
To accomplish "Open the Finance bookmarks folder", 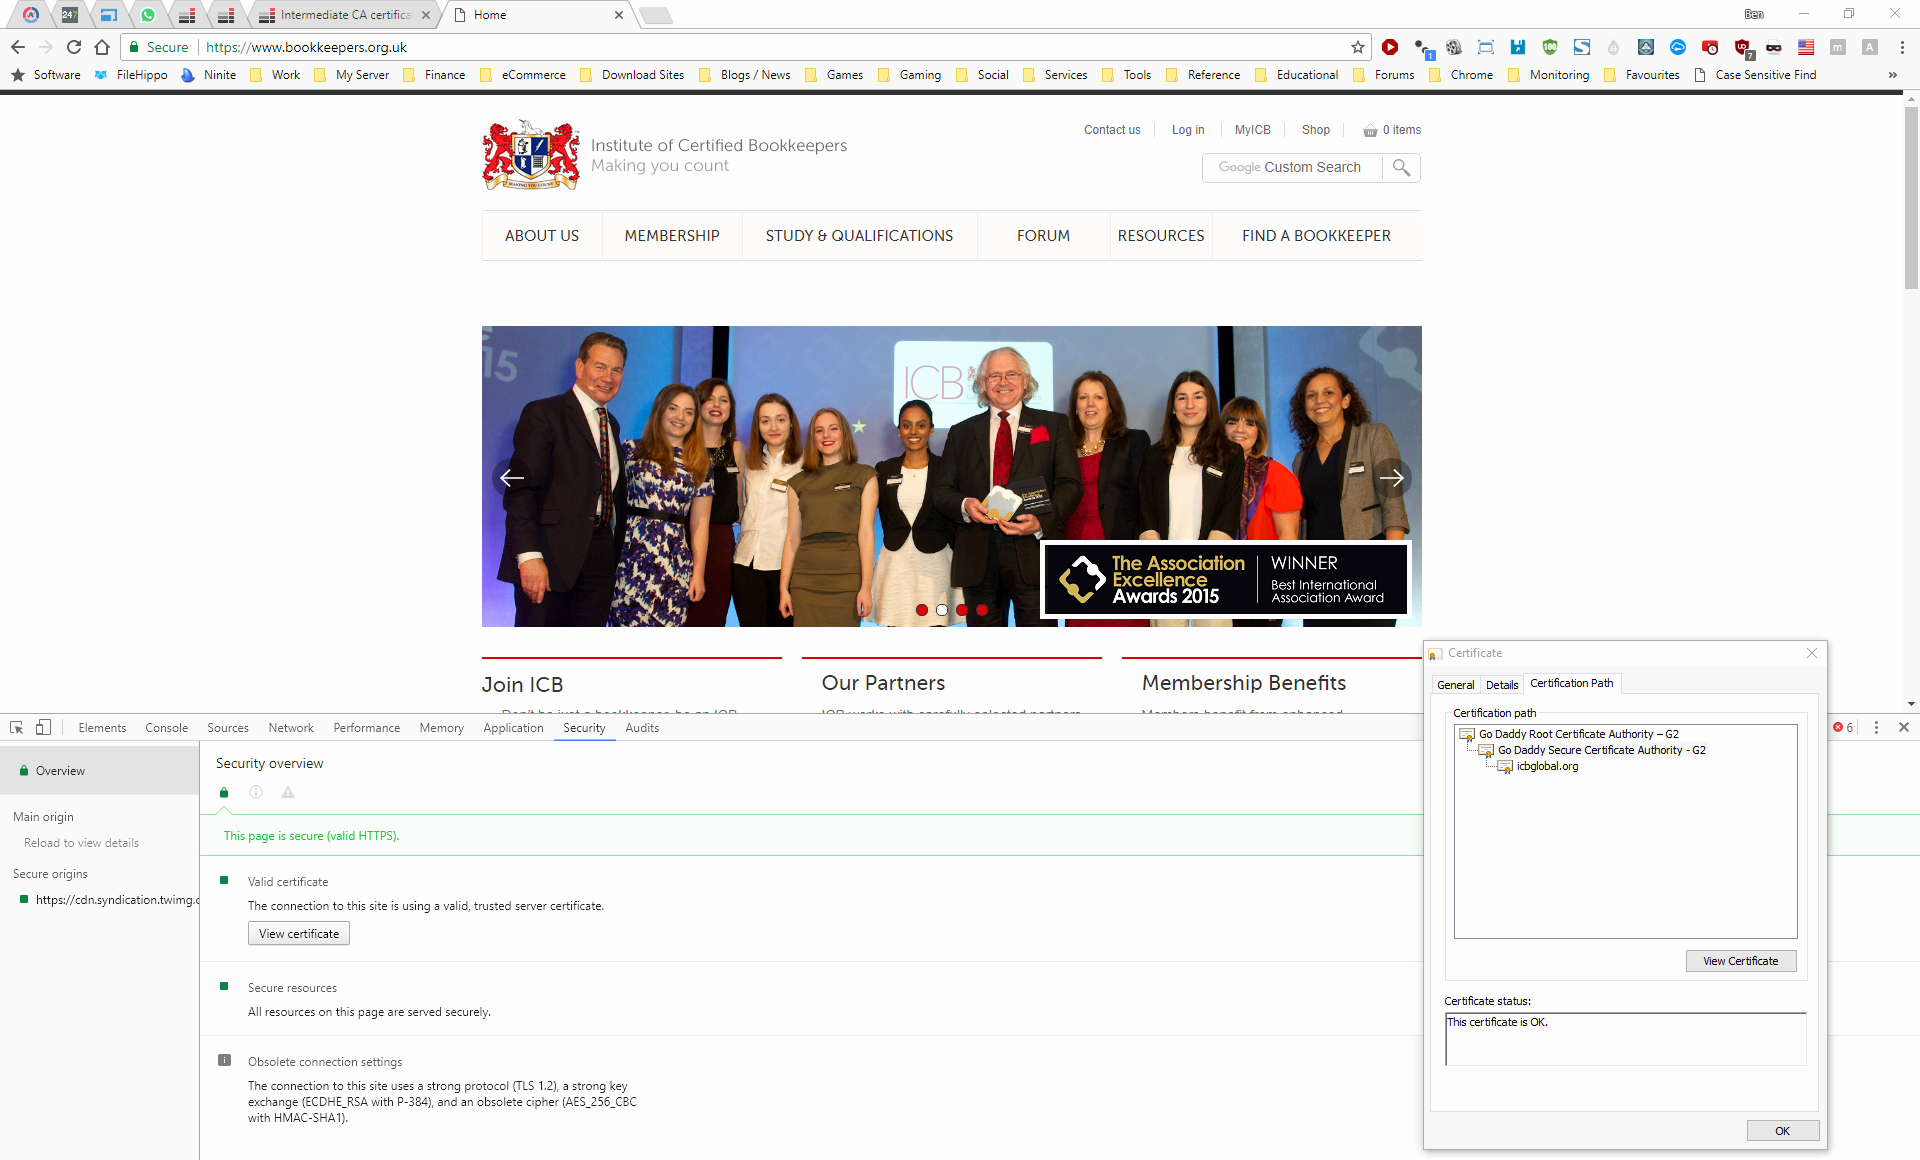I will tap(434, 75).
